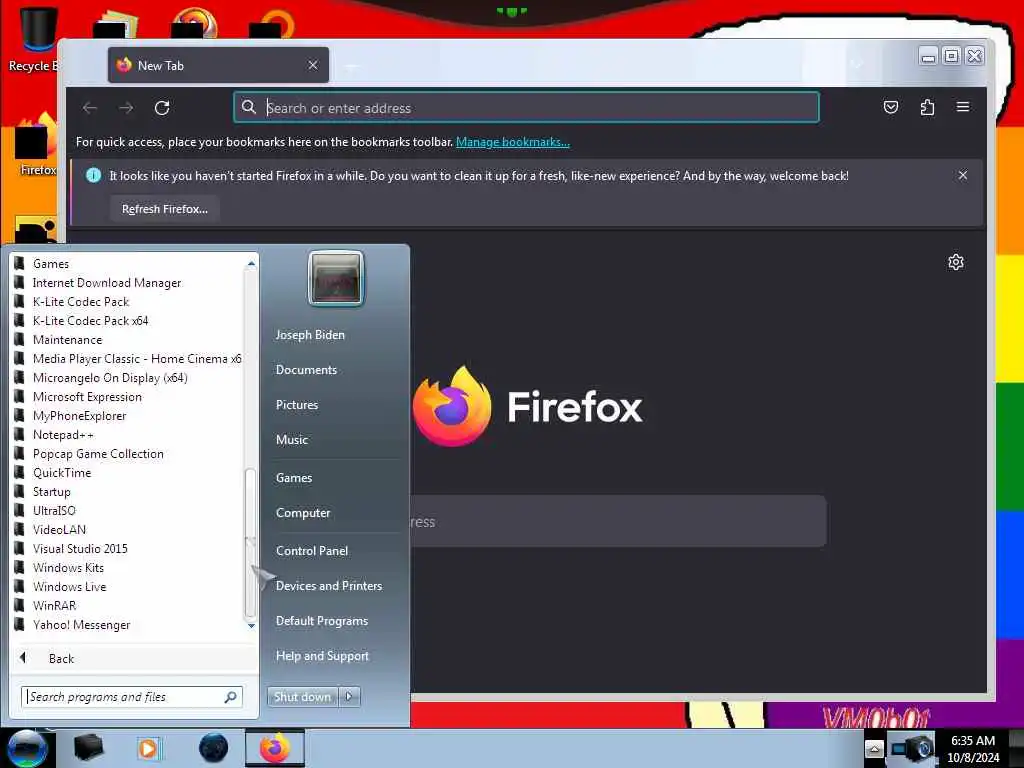Click the Firefox taskbar button
This screenshot has height=768, width=1024.
(275, 748)
